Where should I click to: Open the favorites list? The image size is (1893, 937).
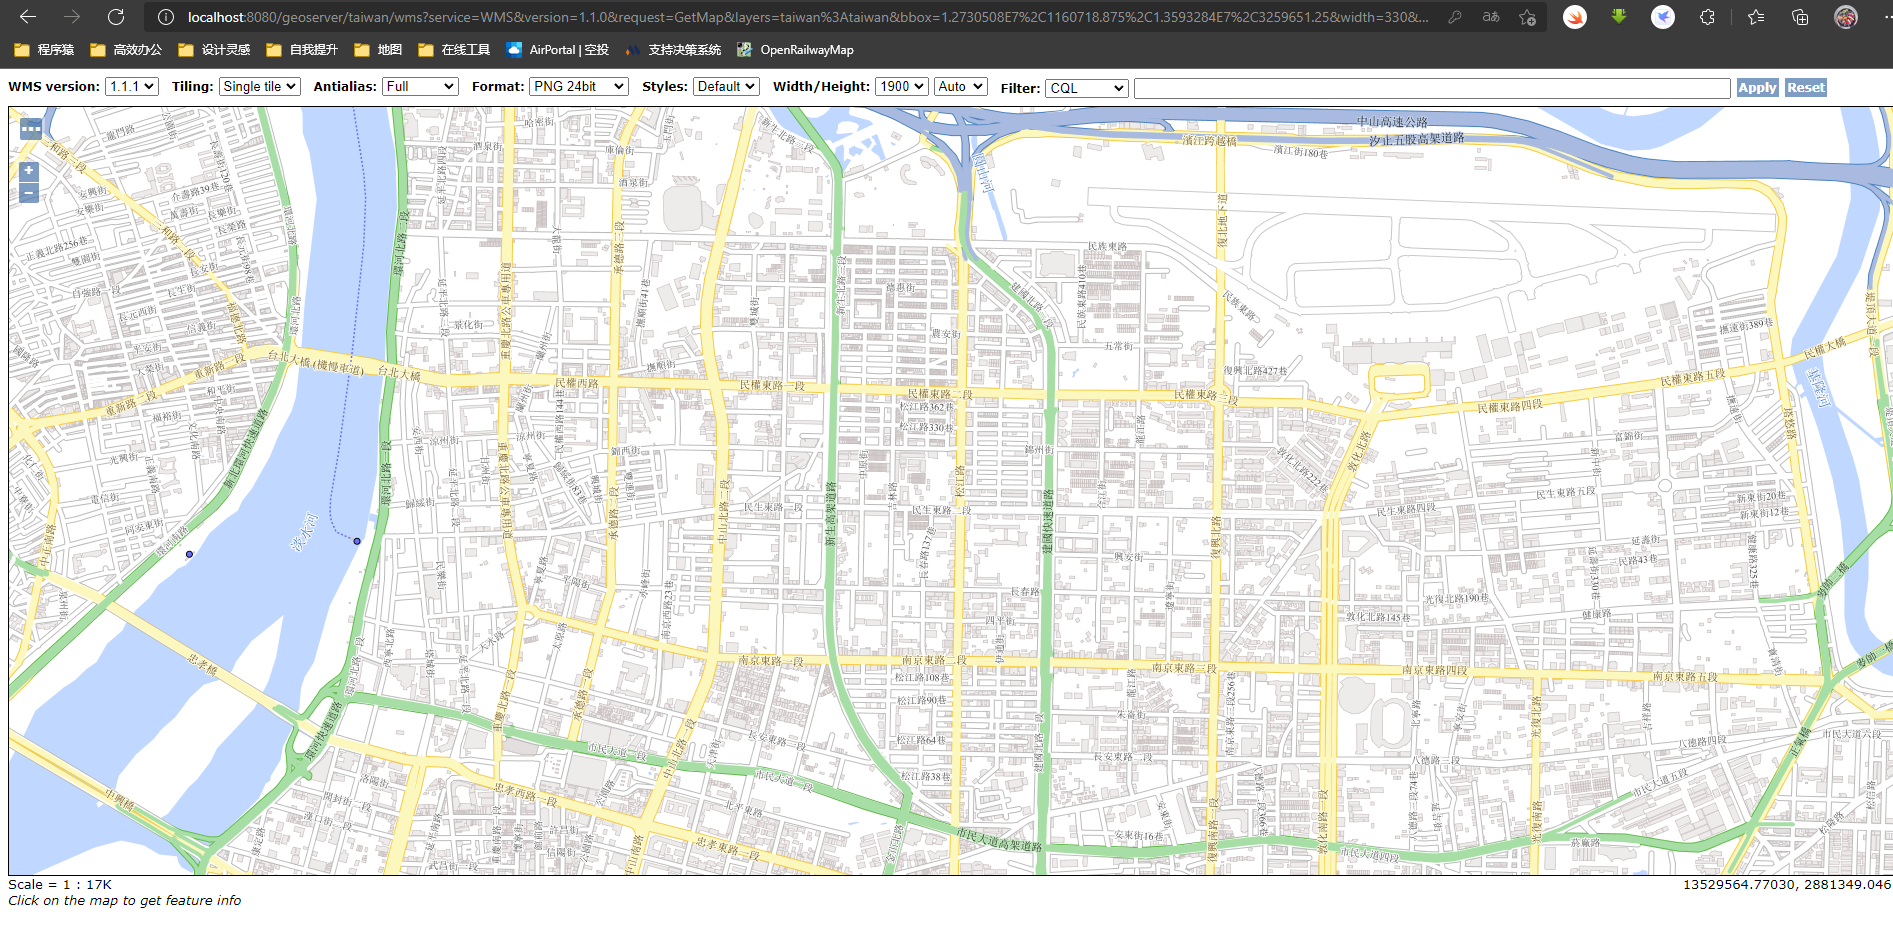[x=1756, y=17]
